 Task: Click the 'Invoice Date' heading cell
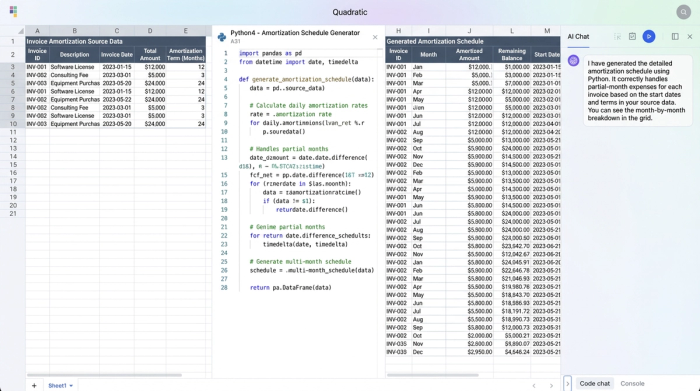click(117, 54)
